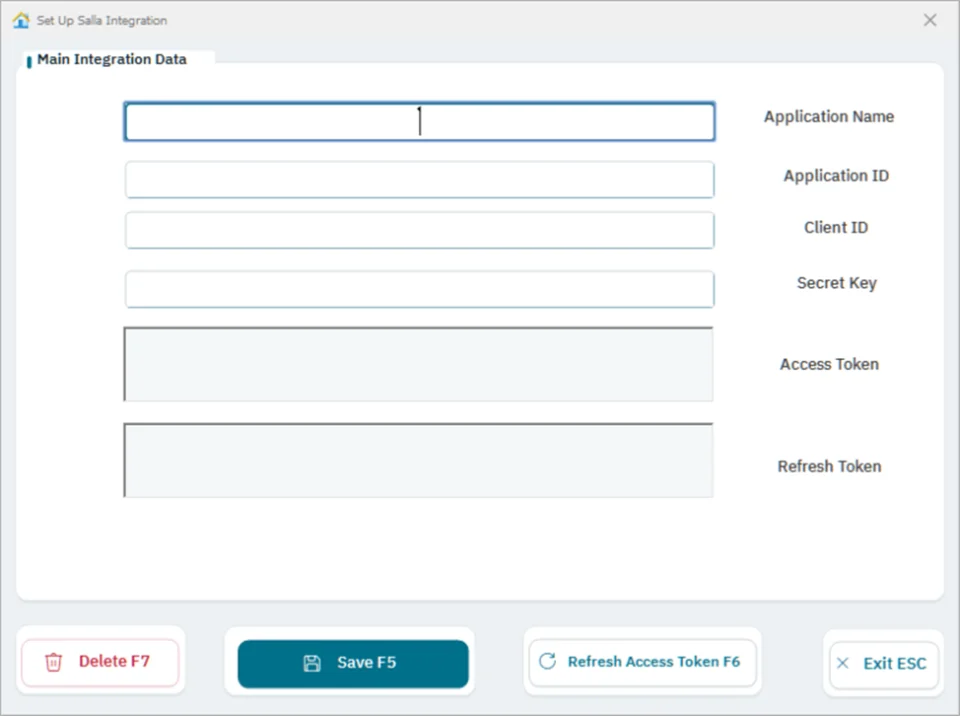Click the trash can icon on Delete
Screen dimensions: 960x716
click(53, 662)
